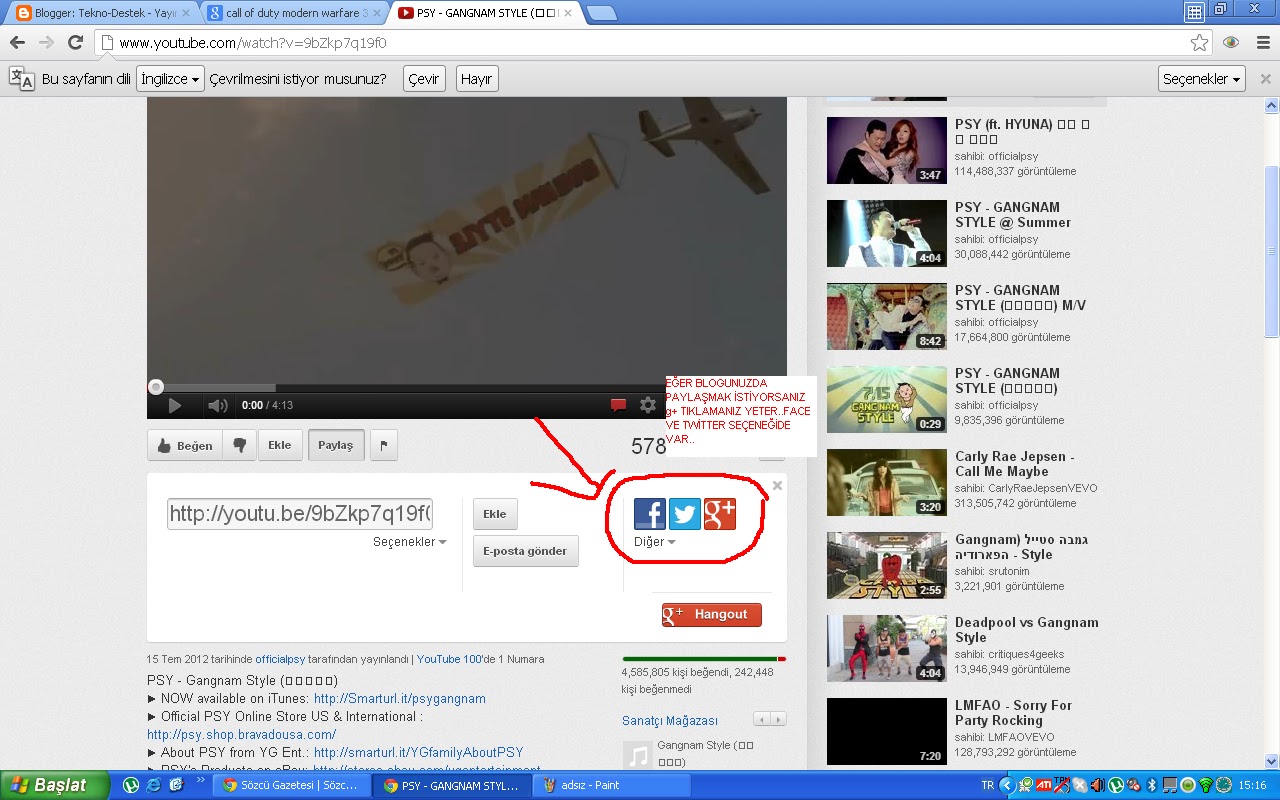Click the eye extension icon
1280x800 pixels.
pos(1231,43)
